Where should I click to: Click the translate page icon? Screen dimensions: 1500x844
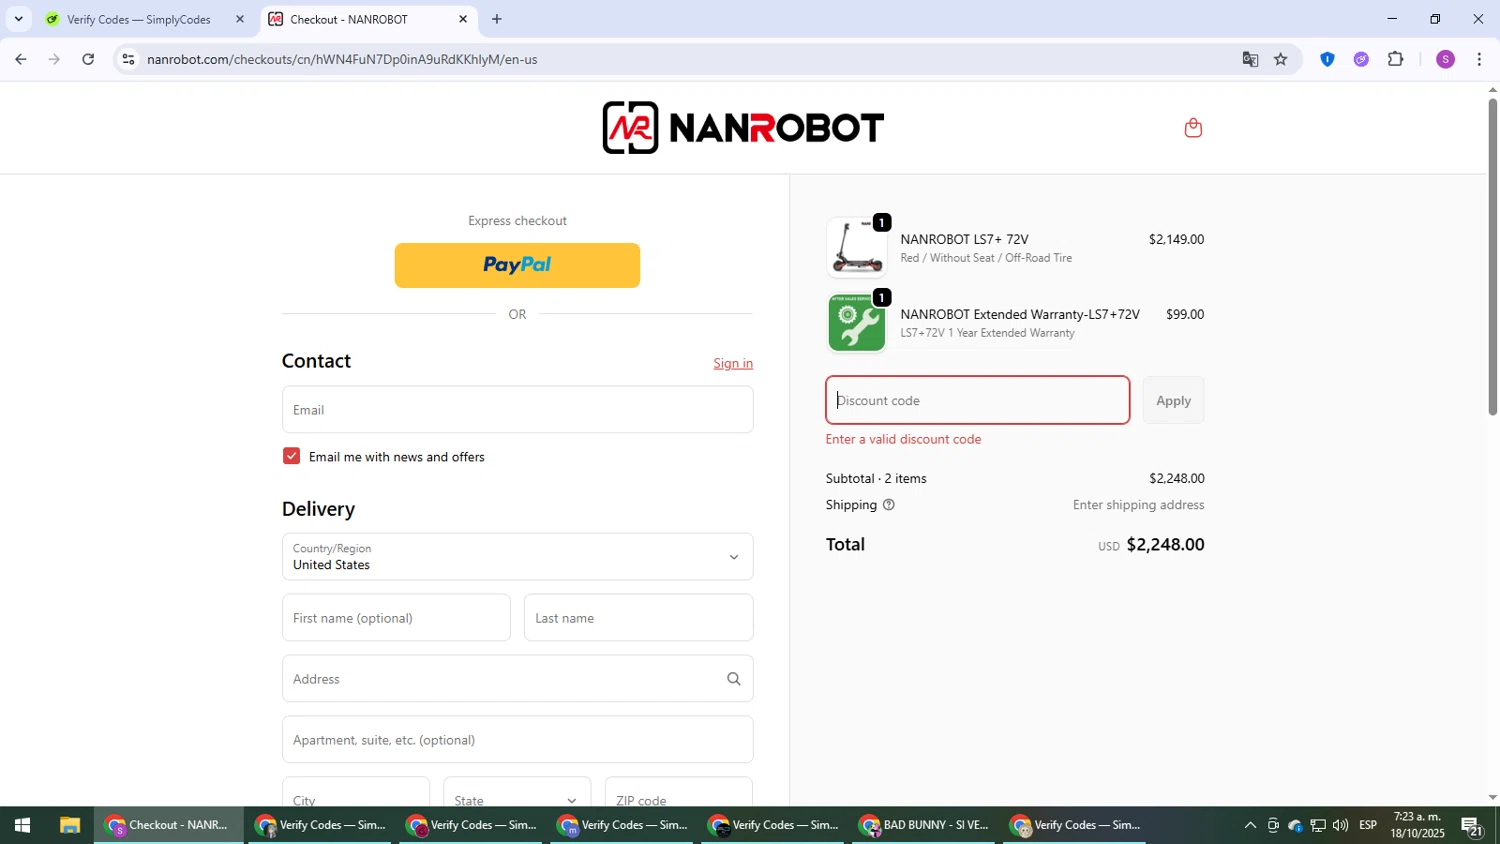1250,59
